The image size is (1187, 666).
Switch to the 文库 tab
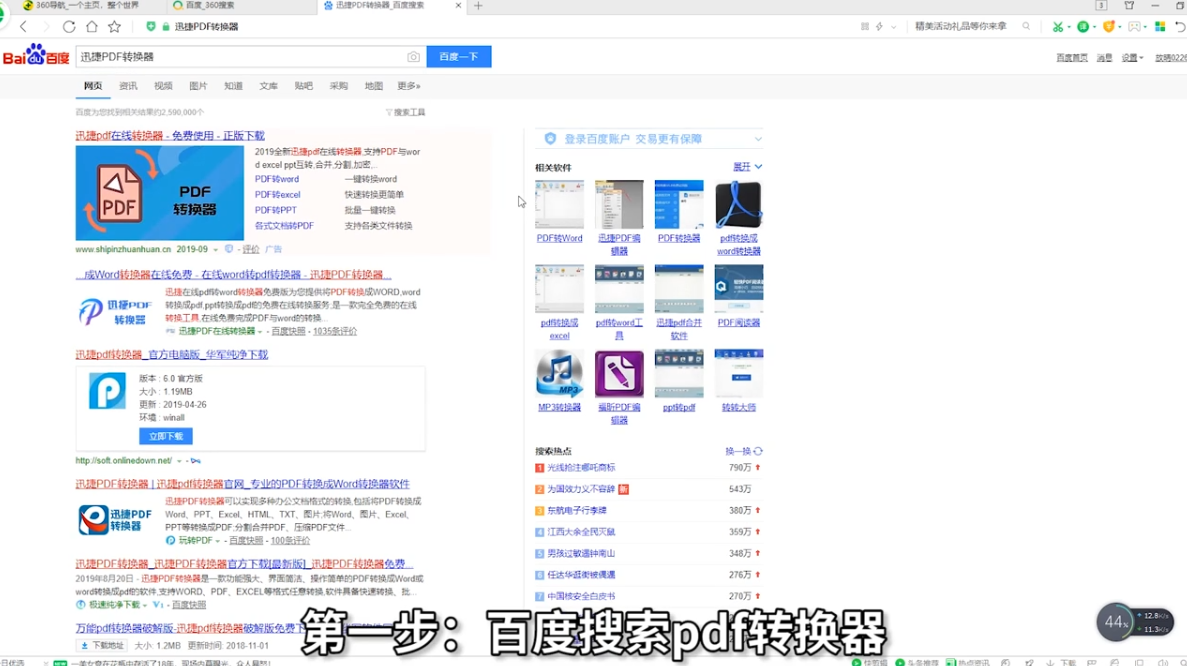269,86
